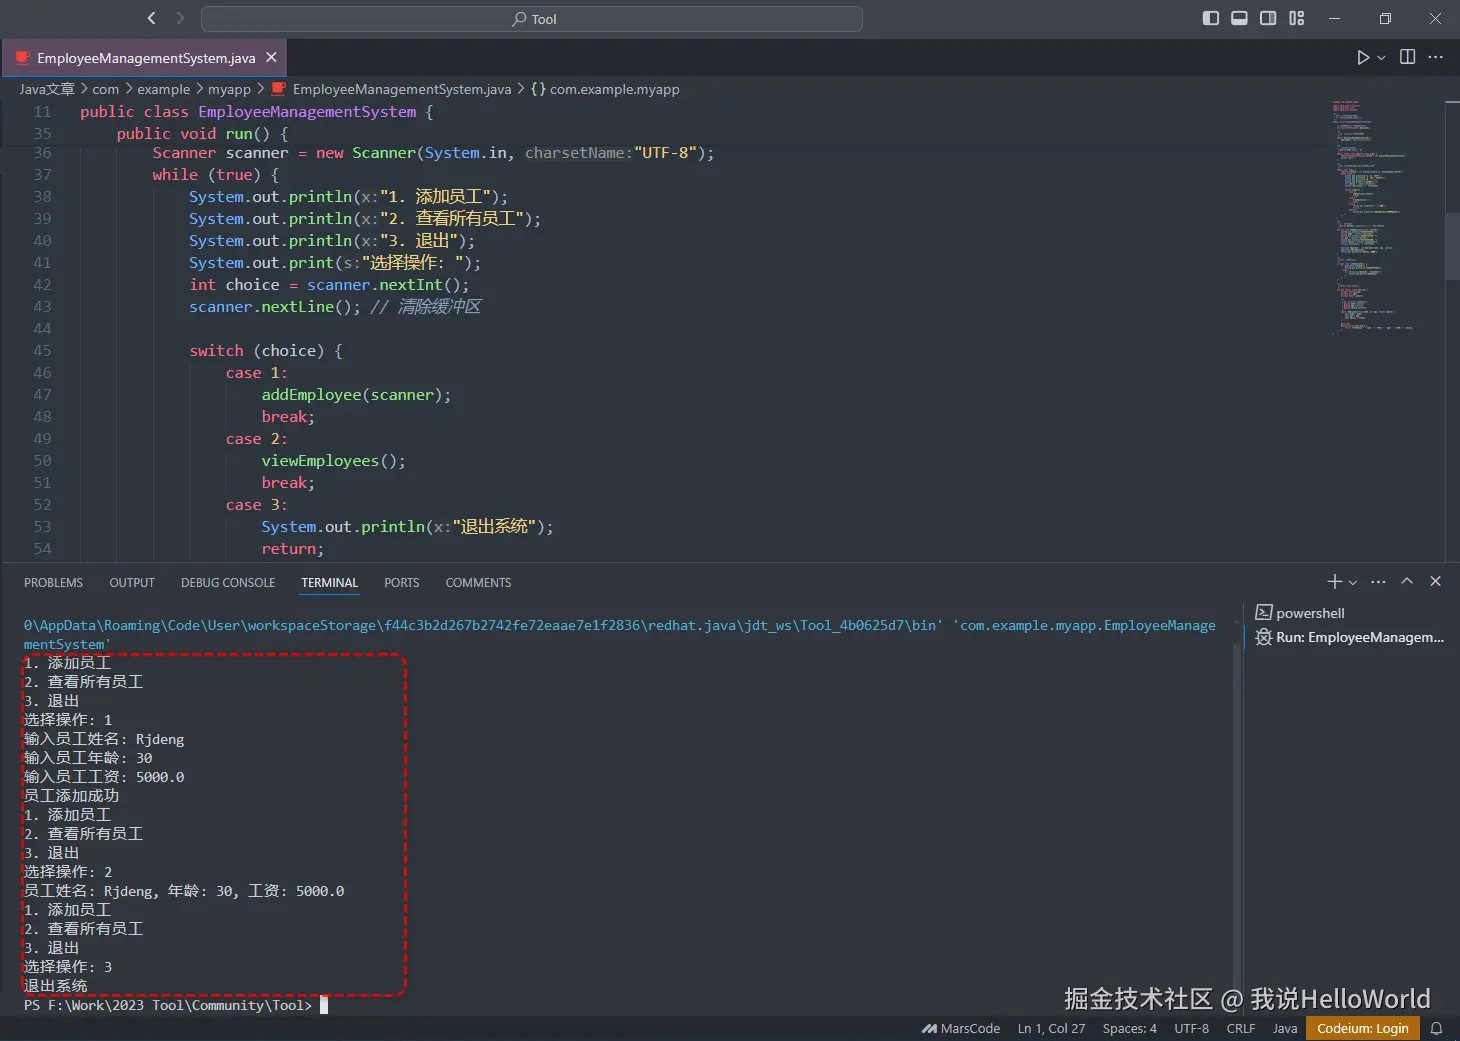Open editor more actions menu
This screenshot has width=1460, height=1041.
pyautogui.click(x=1436, y=57)
